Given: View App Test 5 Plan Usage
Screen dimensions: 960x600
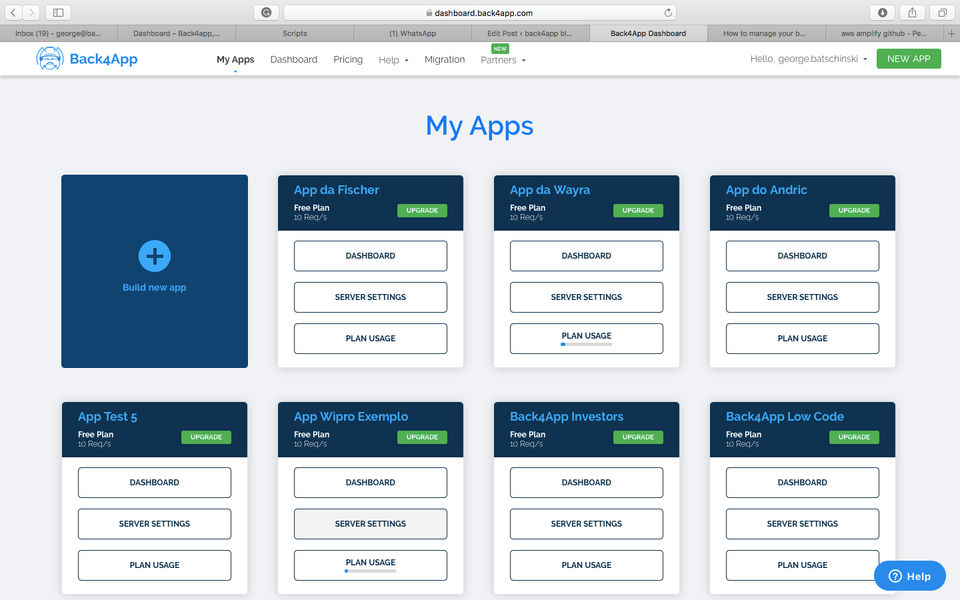Looking at the screenshot, I should pyautogui.click(x=154, y=565).
